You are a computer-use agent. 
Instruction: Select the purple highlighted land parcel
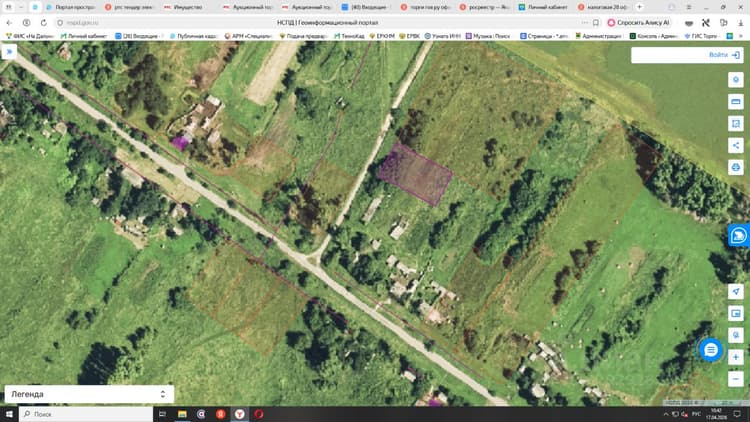coord(415,175)
